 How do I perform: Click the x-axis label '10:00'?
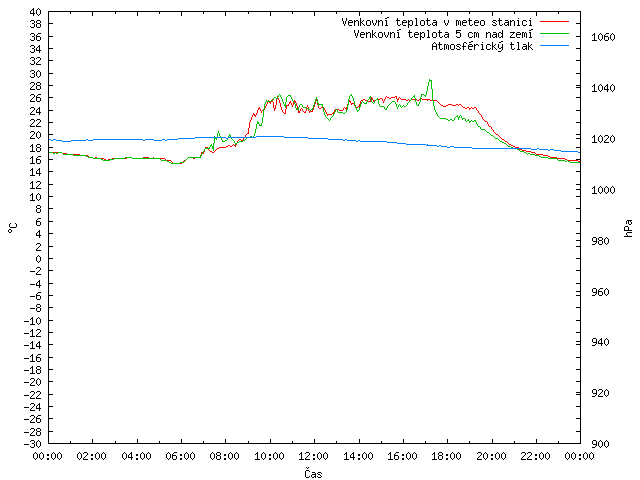(269, 456)
